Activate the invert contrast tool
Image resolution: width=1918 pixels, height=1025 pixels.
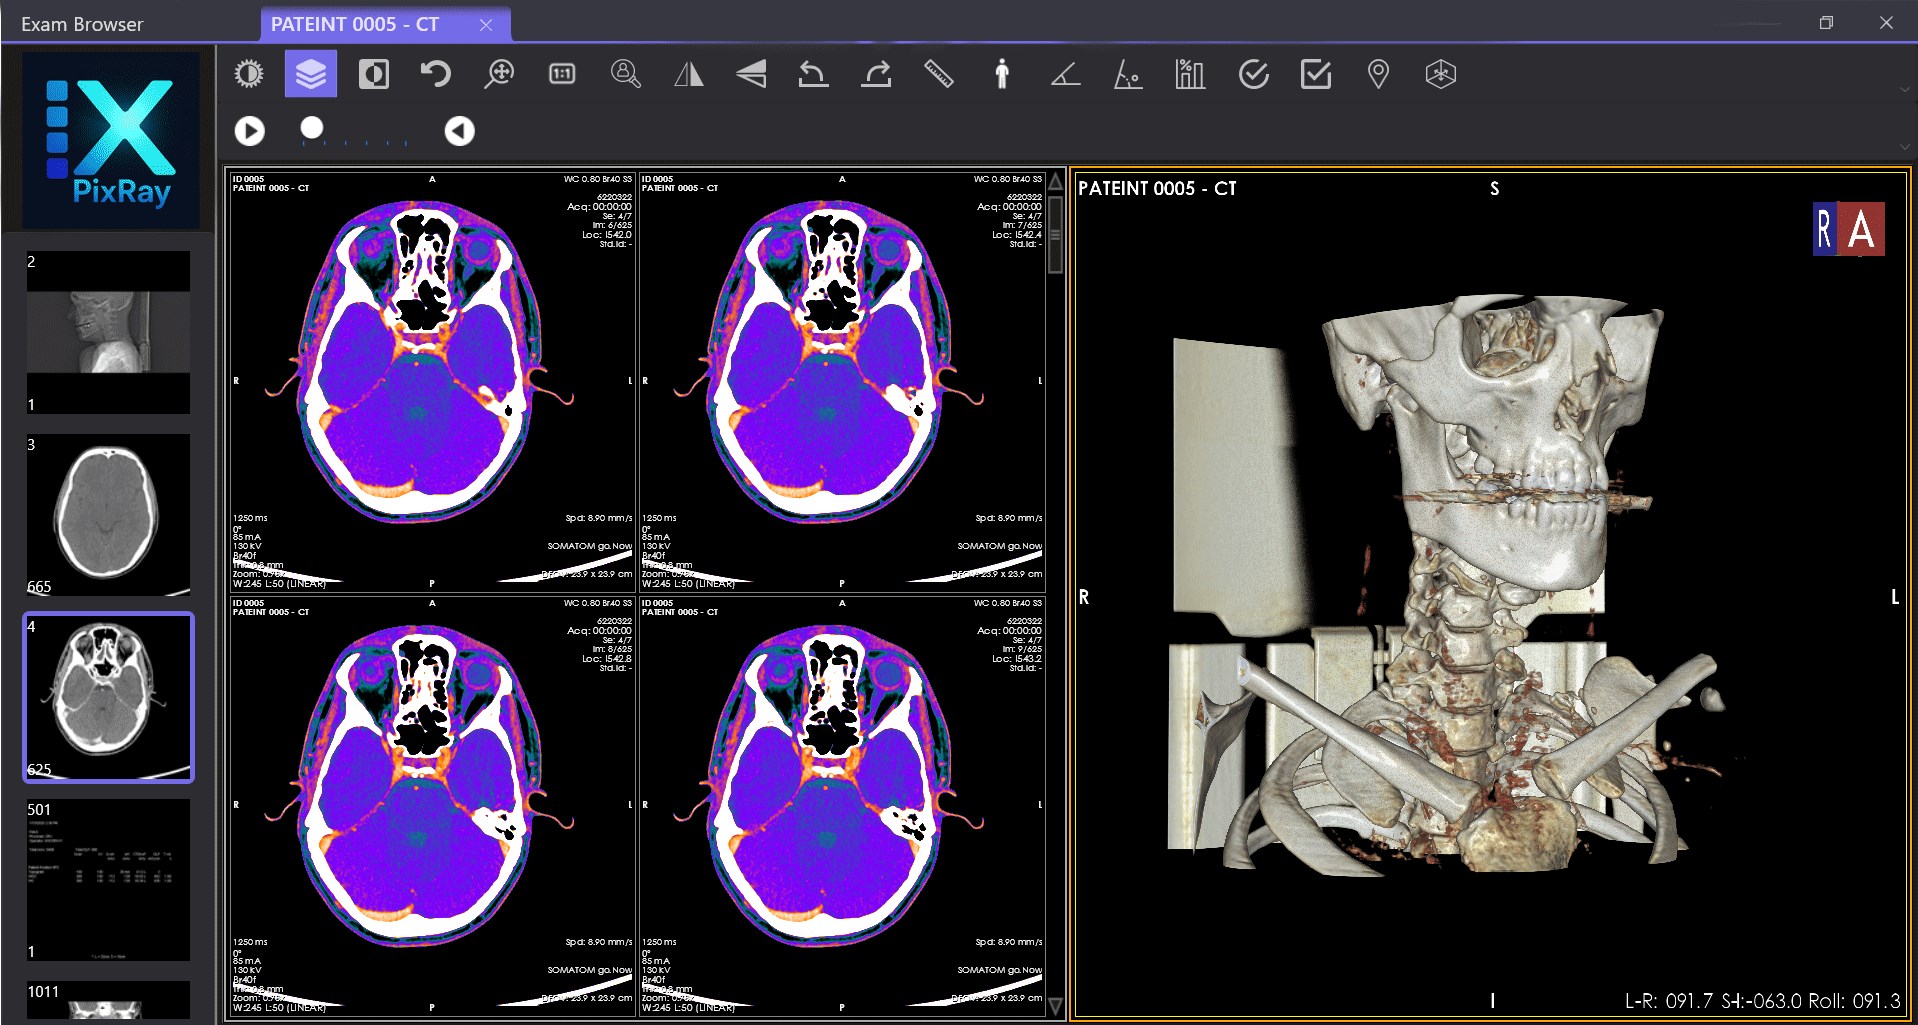[373, 73]
